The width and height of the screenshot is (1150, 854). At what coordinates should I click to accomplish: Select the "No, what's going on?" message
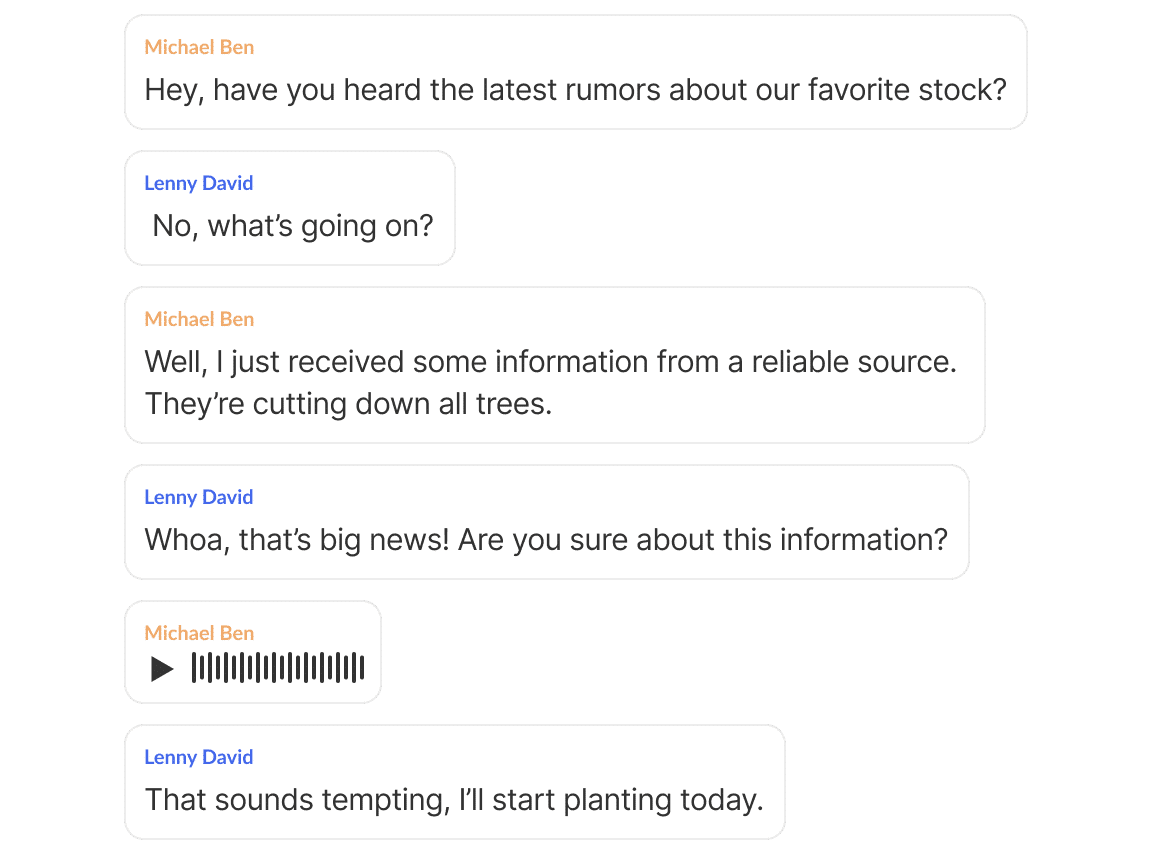tap(293, 226)
